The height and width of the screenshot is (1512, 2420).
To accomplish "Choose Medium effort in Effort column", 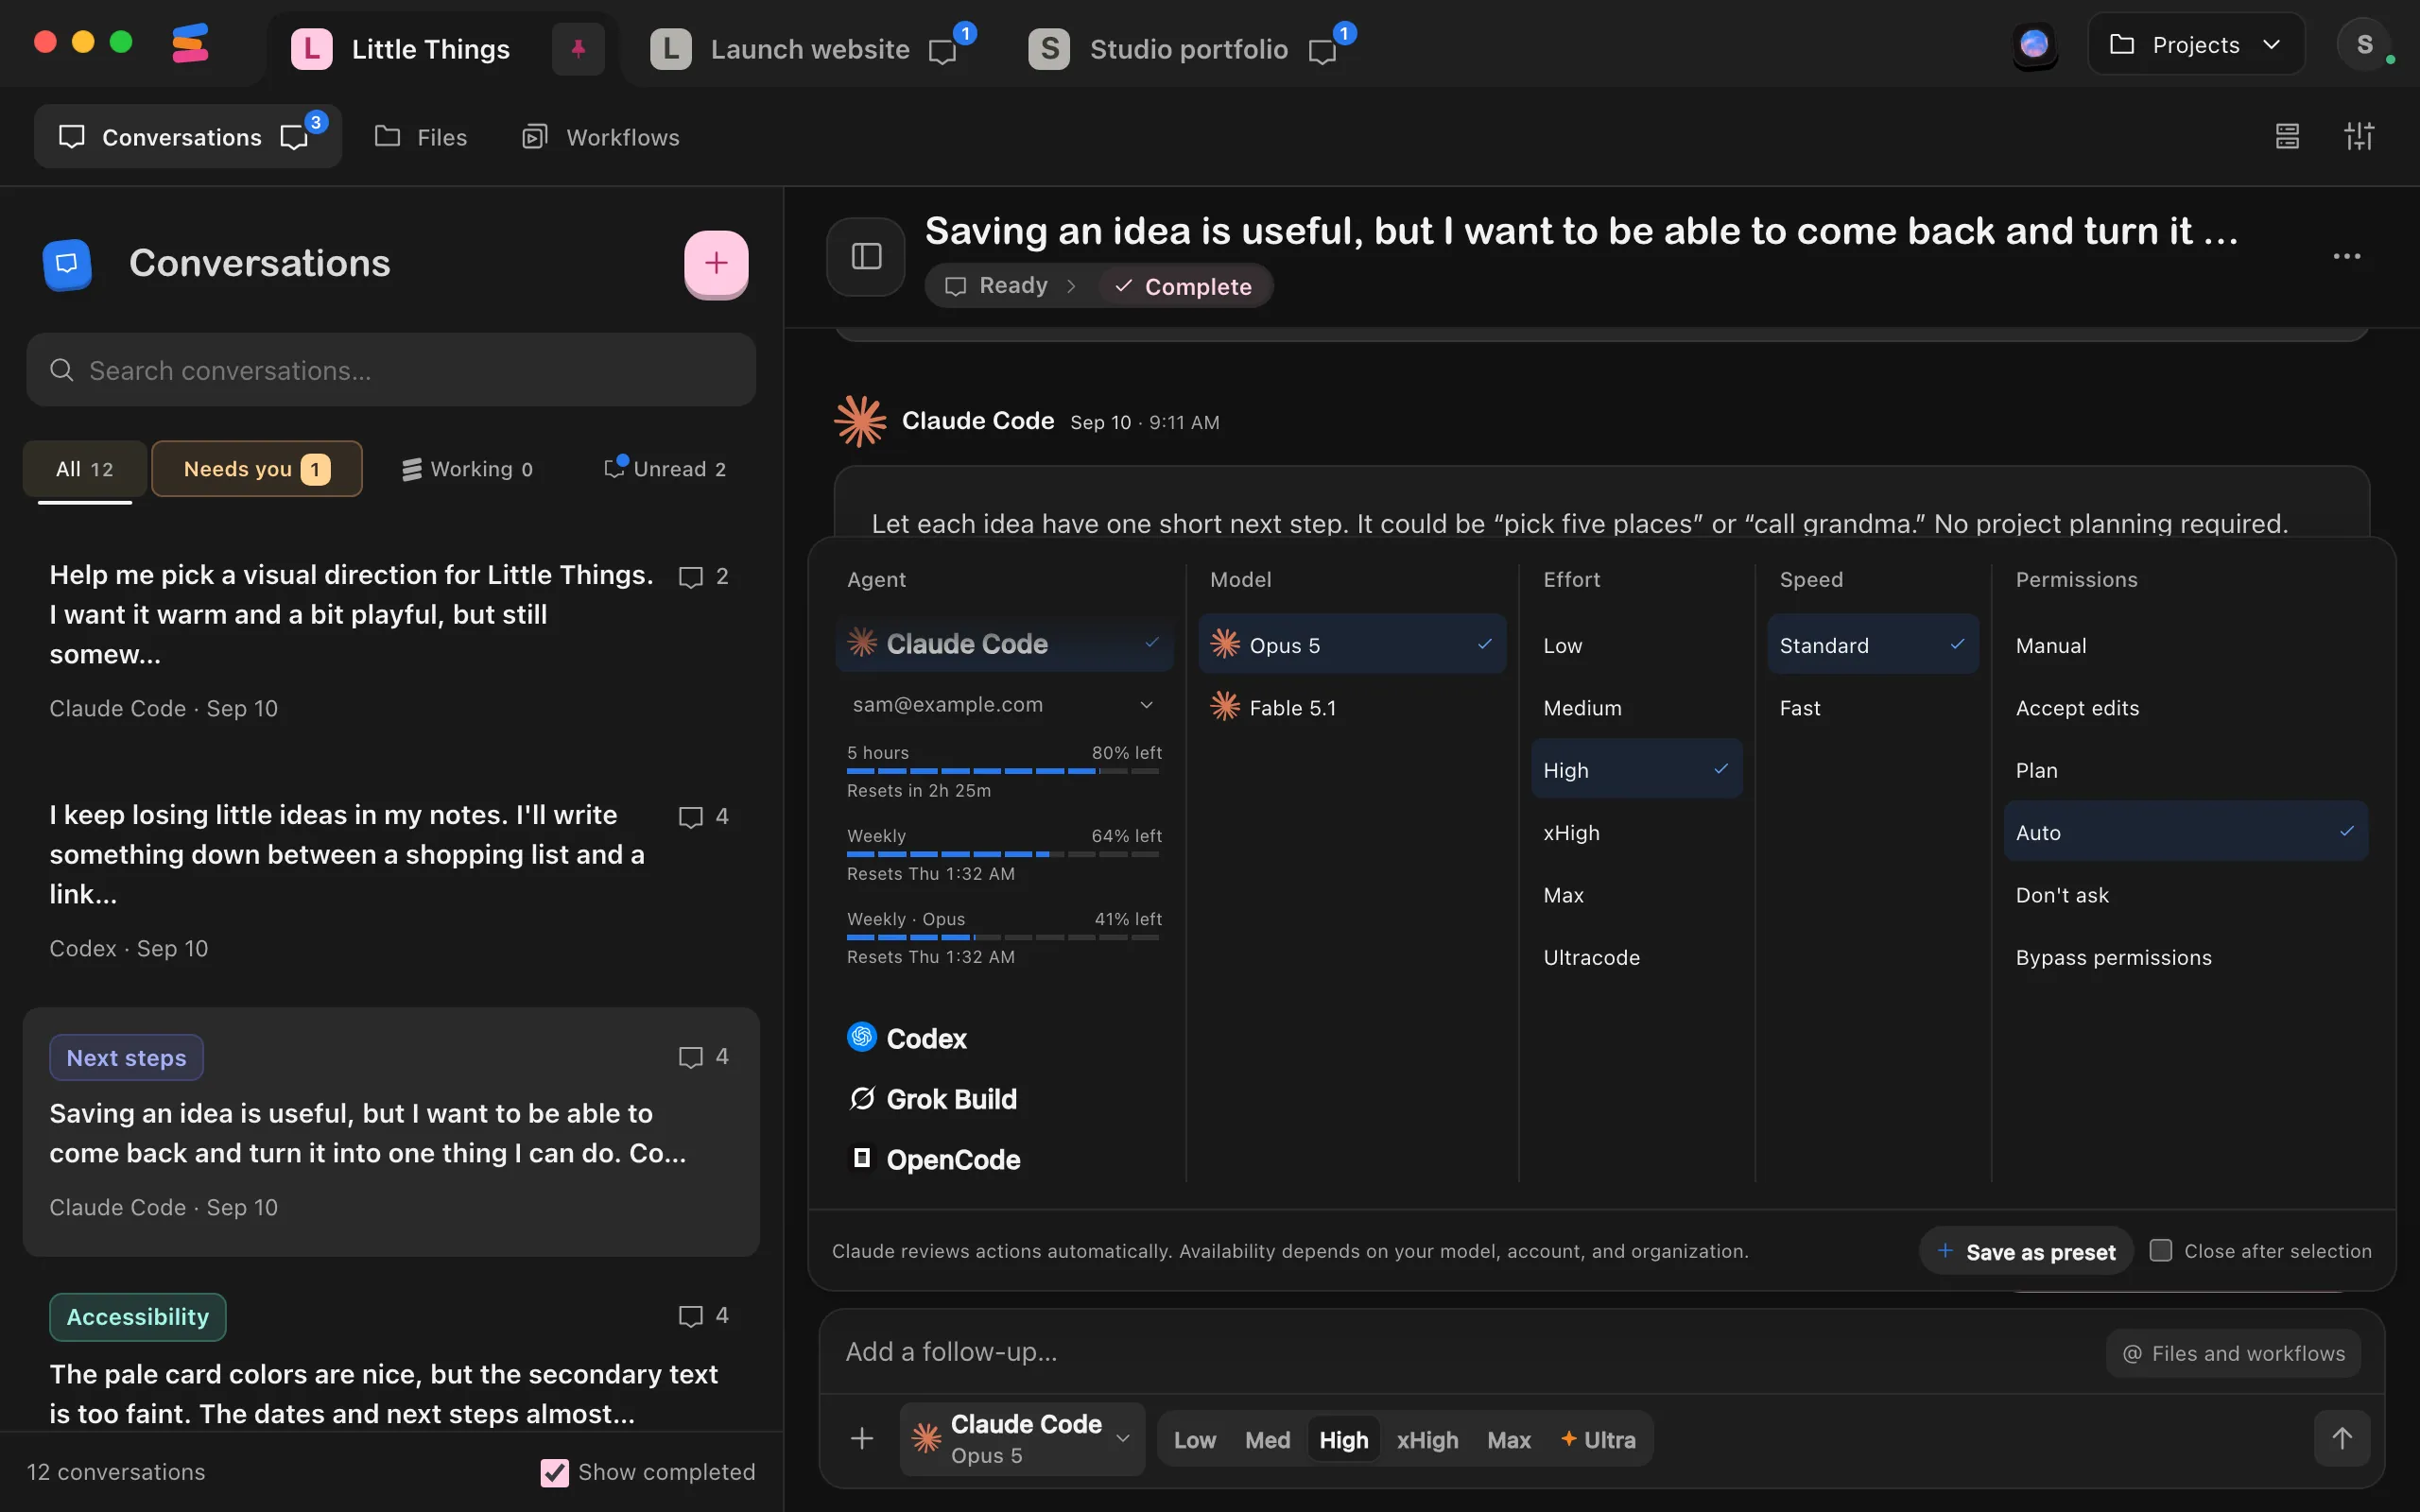I will (1636, 708).
